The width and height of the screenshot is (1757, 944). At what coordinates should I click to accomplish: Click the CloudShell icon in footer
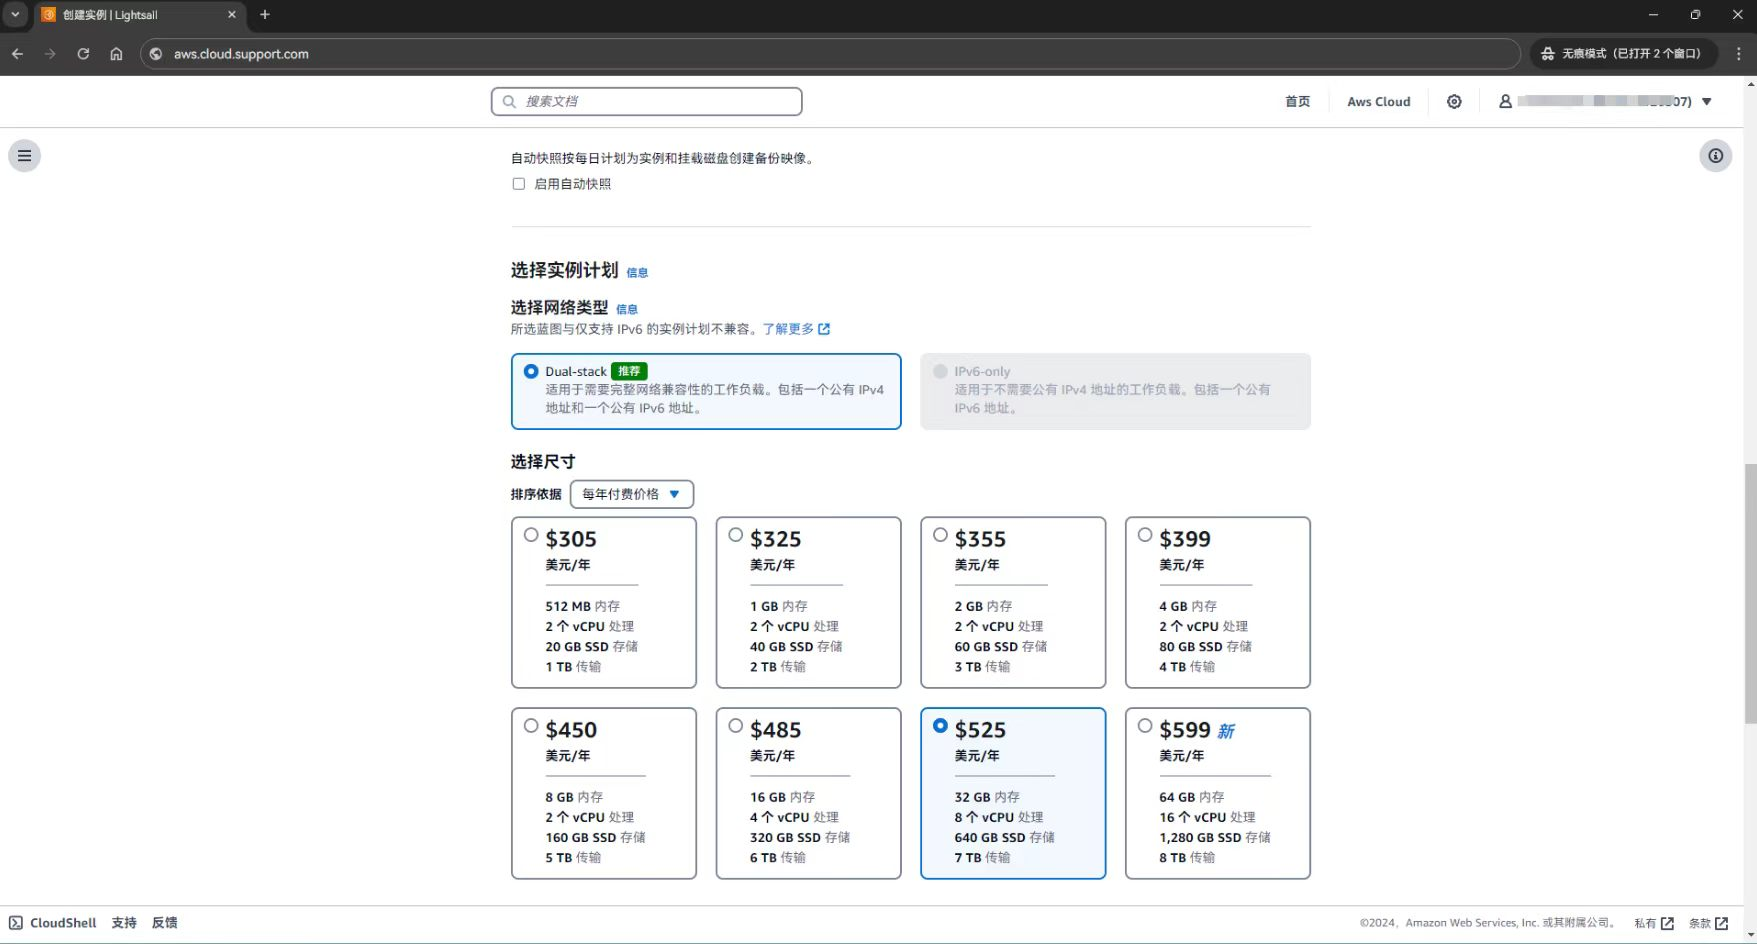click(x=16, y=923)
